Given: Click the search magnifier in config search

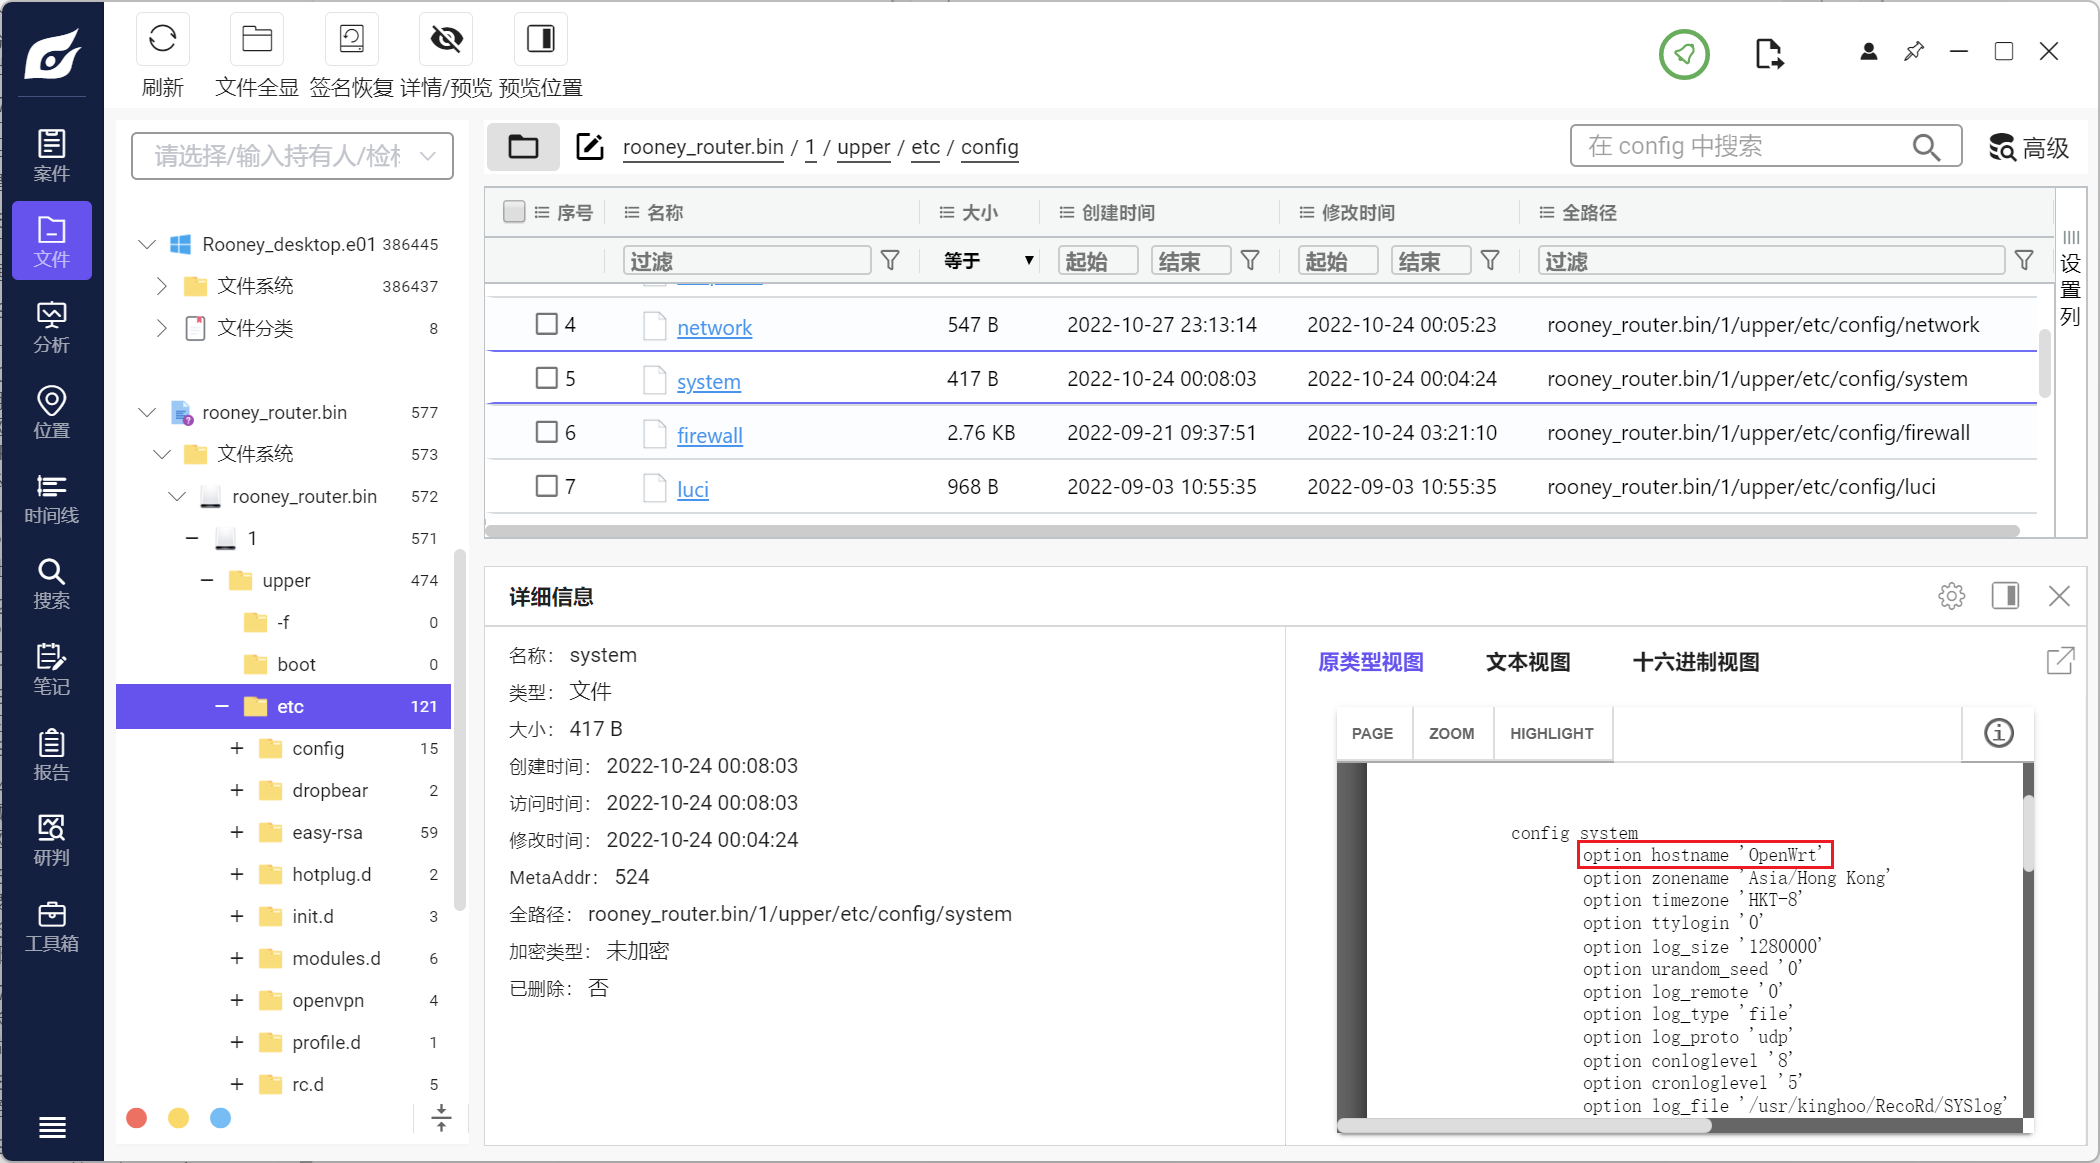Looking at the screenshot, I should coord(1926,147).
